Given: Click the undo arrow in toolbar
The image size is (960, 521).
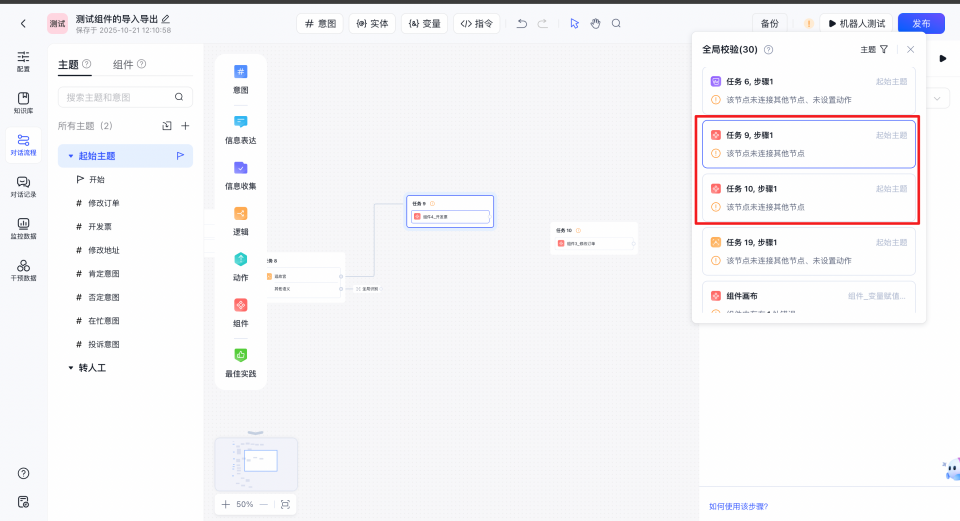Looking at the screenshot, I should [521, 23].
